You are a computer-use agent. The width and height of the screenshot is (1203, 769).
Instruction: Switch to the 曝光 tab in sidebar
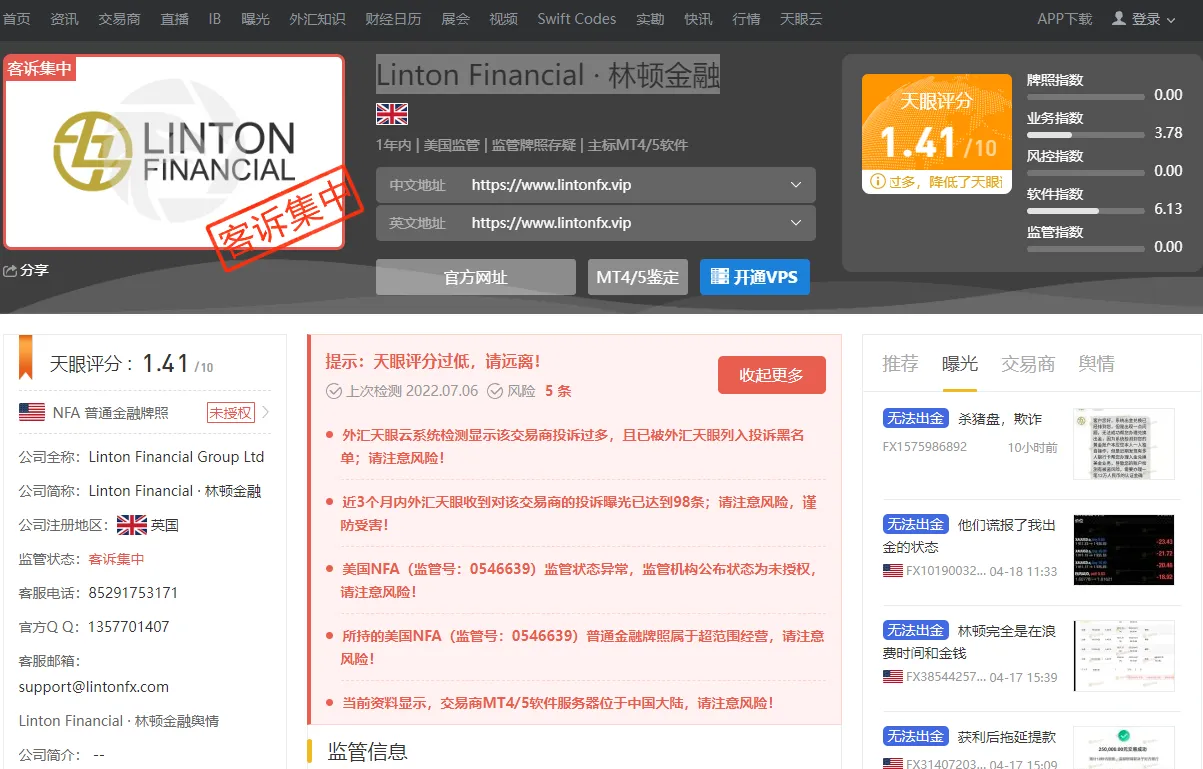click(x=960, y=364)
